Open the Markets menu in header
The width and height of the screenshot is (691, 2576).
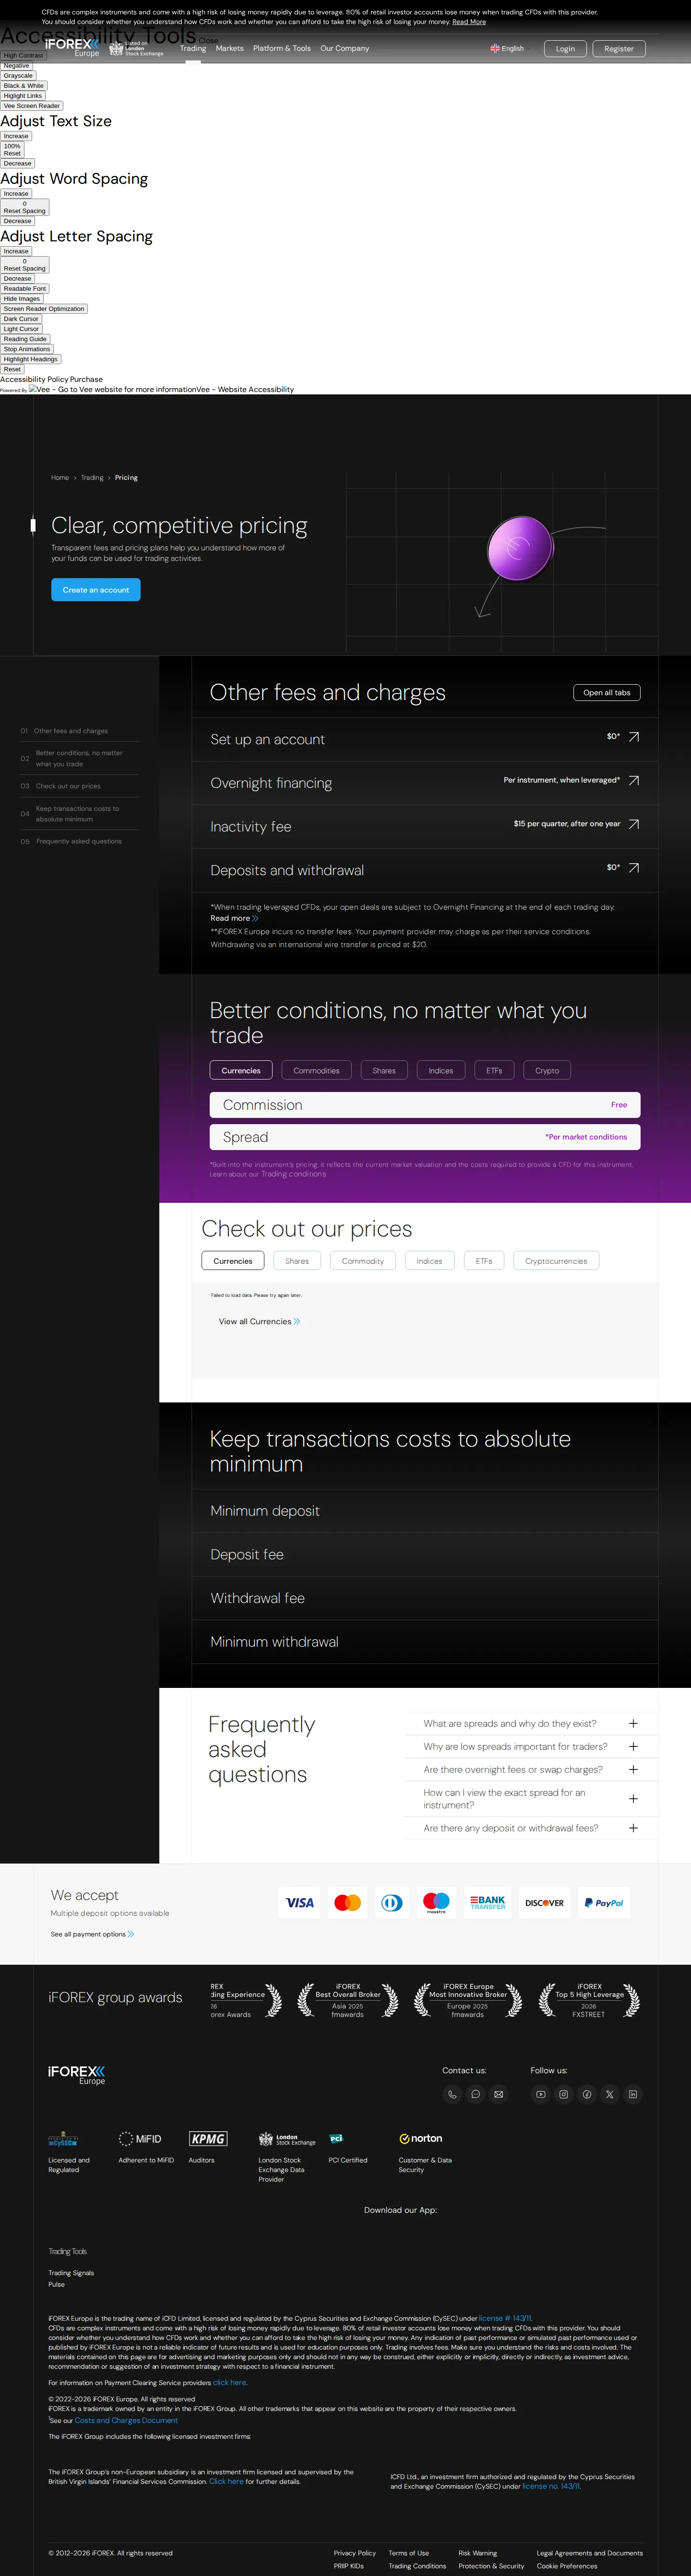[230, 48]
